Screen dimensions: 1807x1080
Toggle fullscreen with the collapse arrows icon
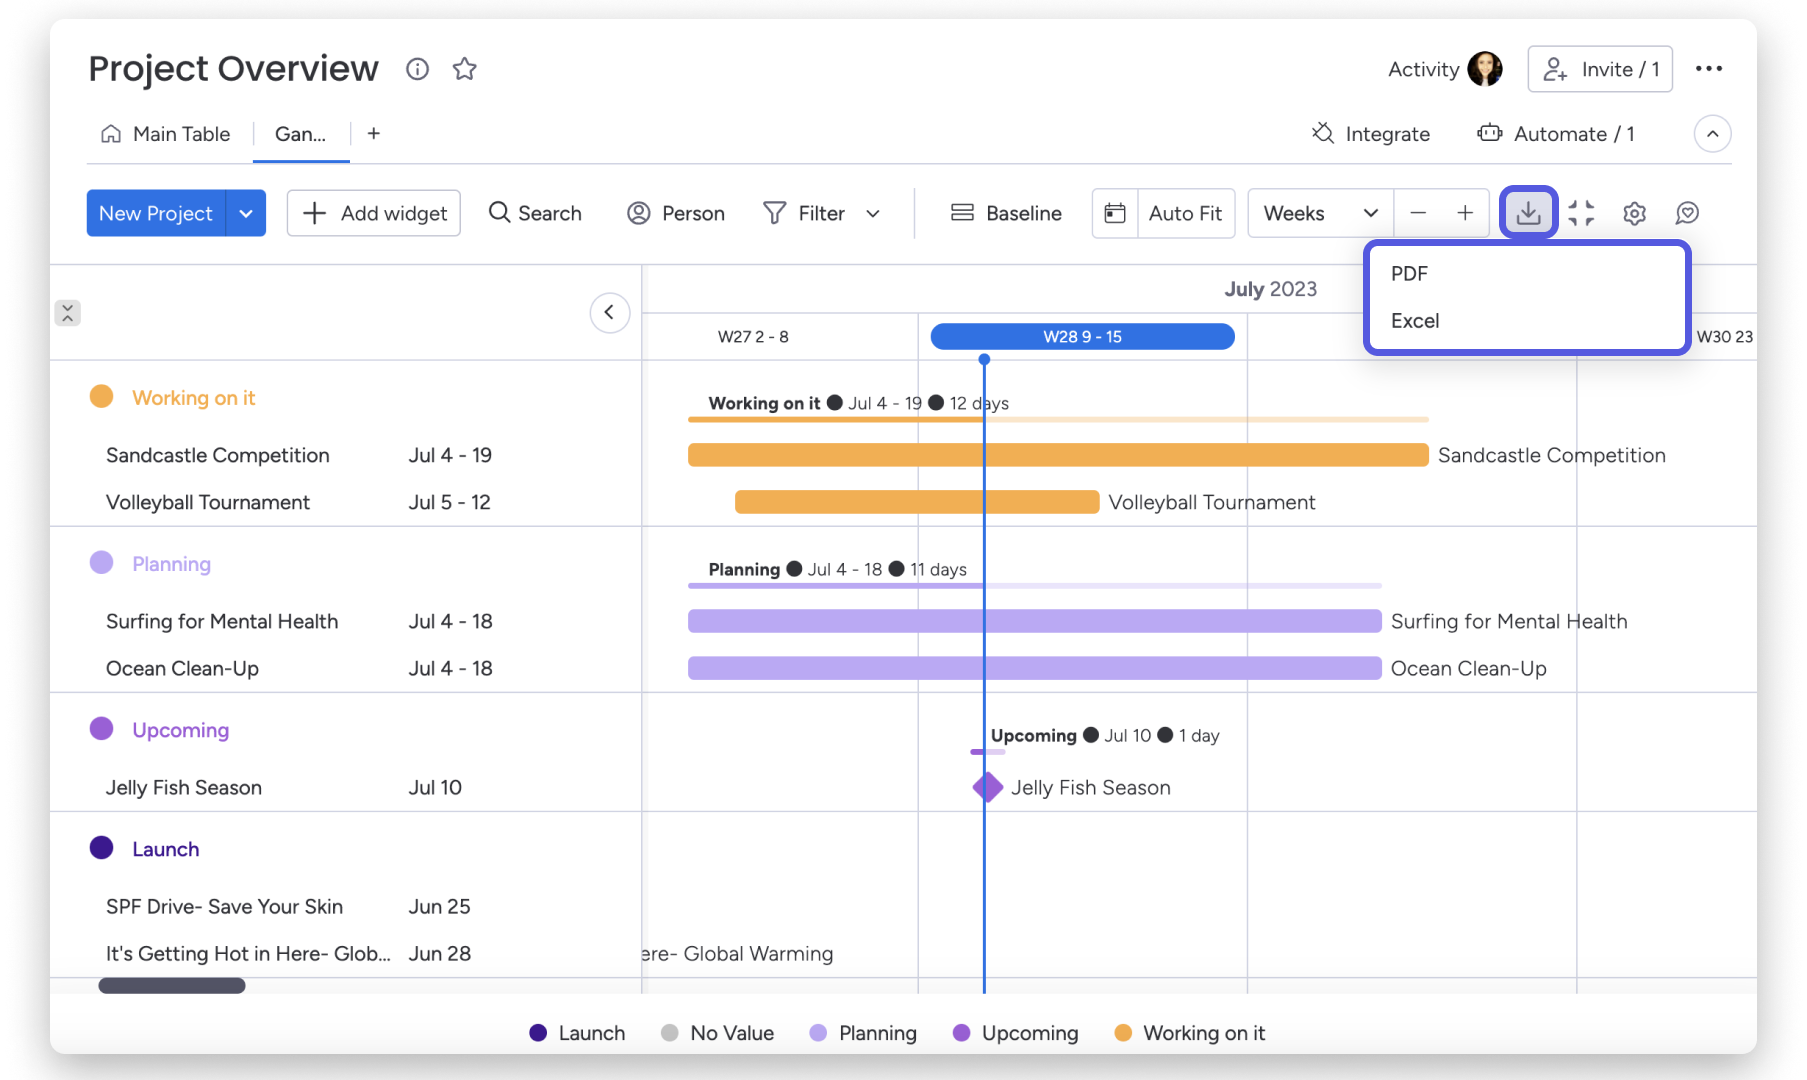1581,213
